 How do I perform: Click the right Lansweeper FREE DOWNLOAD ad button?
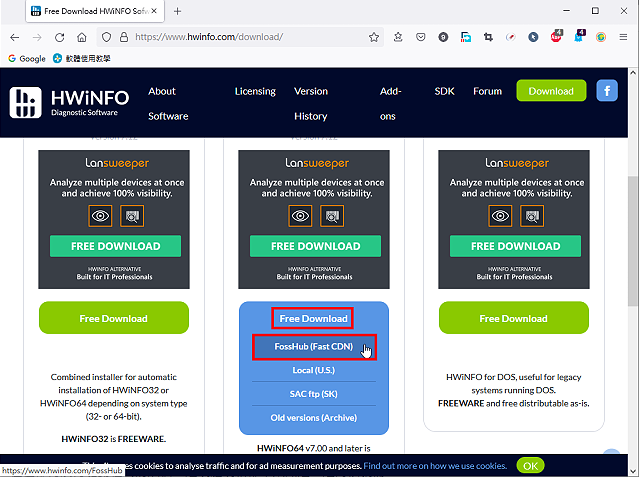(515, 247)
